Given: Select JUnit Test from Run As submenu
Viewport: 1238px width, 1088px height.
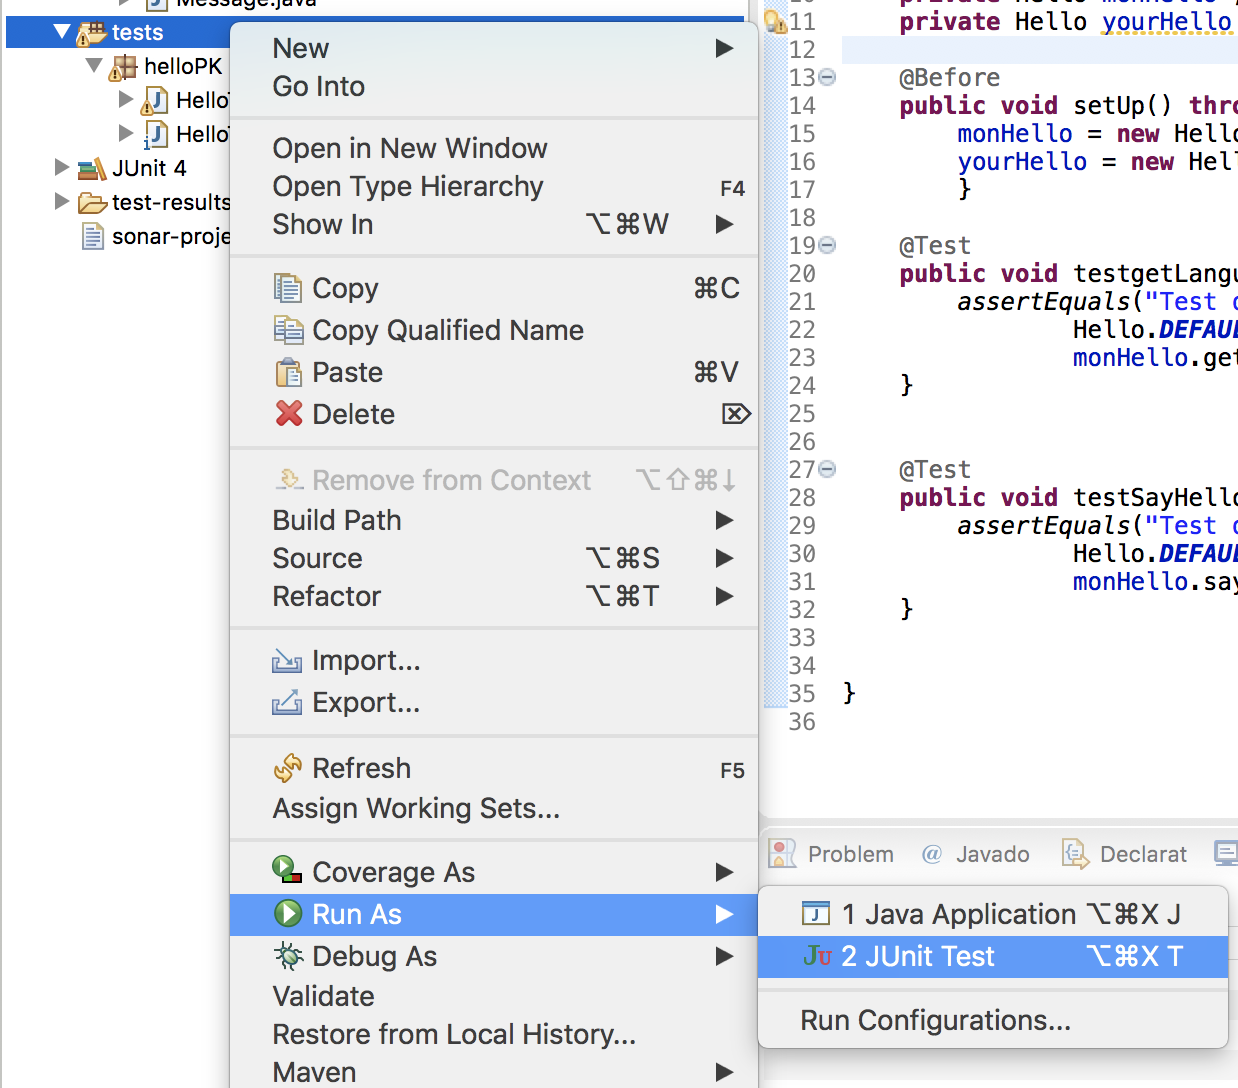Looking at the screenshot, I should 917,957.
